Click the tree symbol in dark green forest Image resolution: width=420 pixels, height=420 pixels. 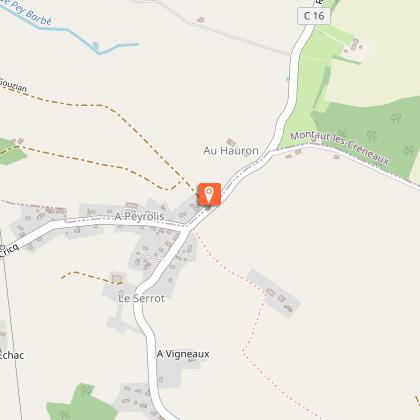point(396,118)
